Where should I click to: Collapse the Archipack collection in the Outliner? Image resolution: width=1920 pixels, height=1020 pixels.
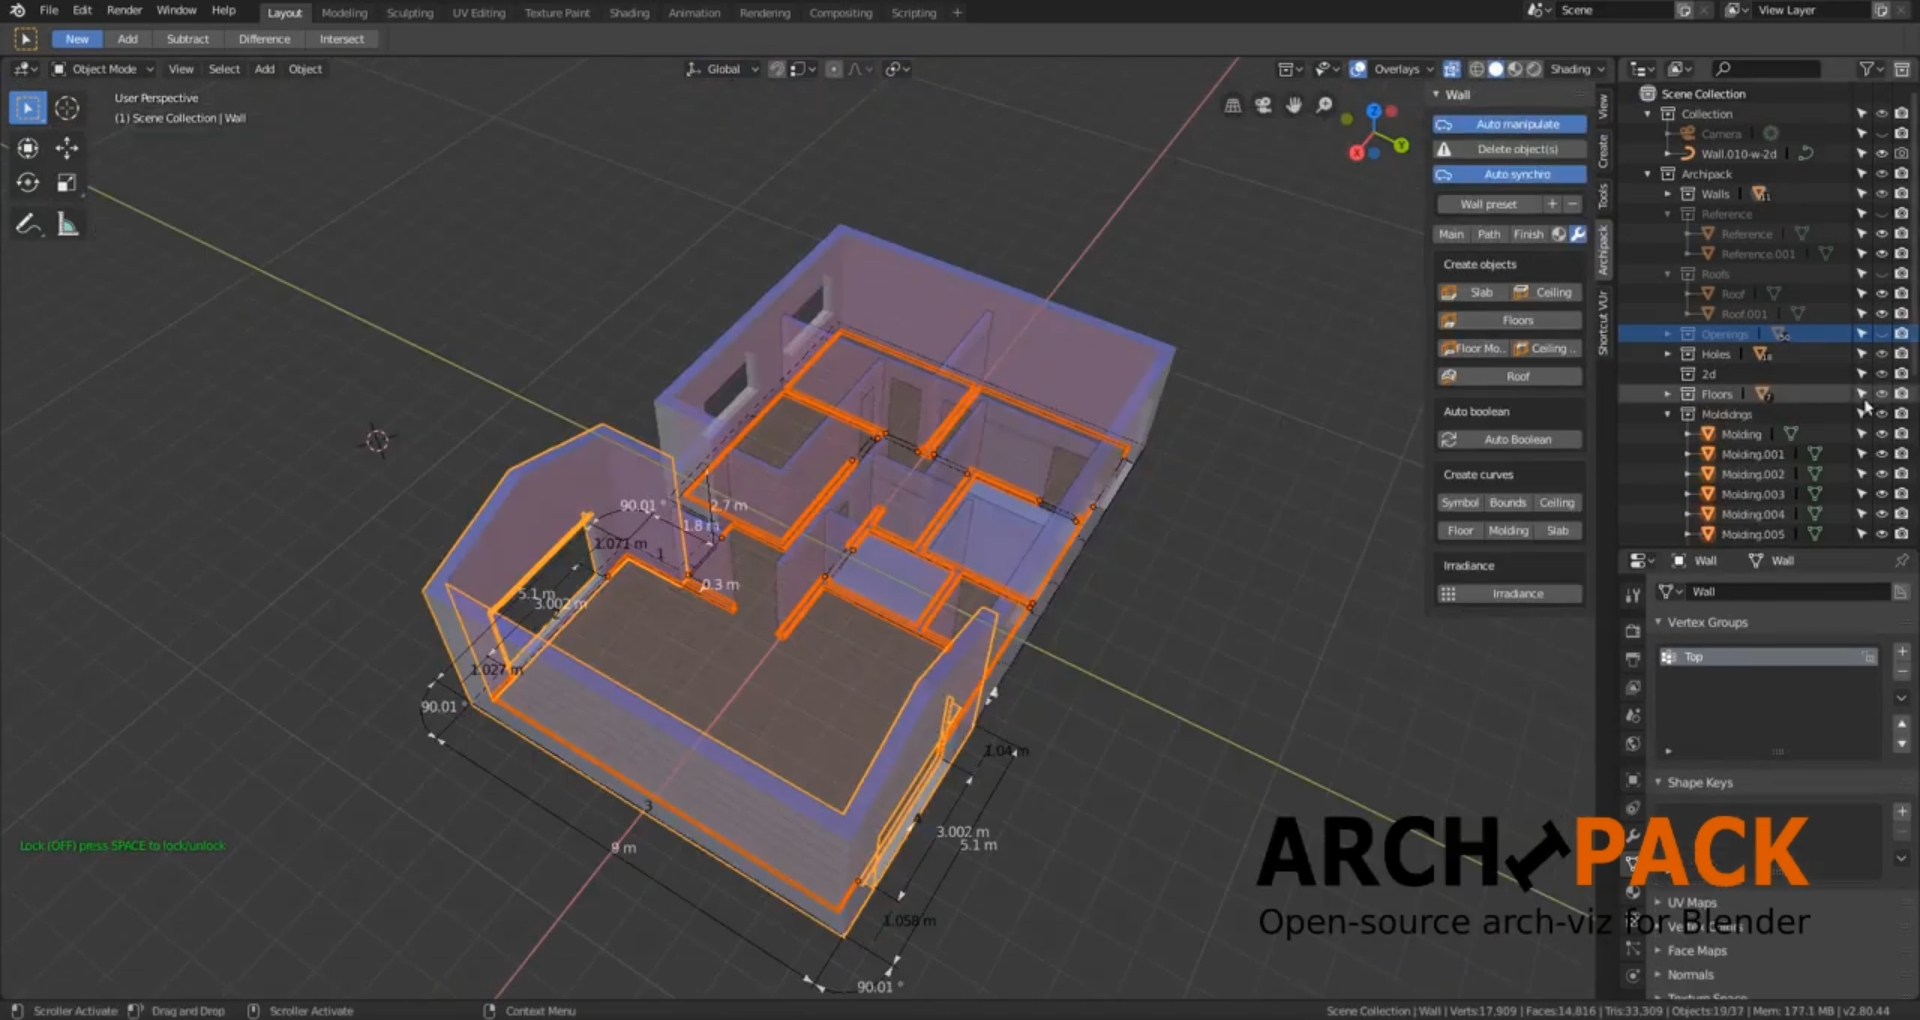tap(1646, 173)
